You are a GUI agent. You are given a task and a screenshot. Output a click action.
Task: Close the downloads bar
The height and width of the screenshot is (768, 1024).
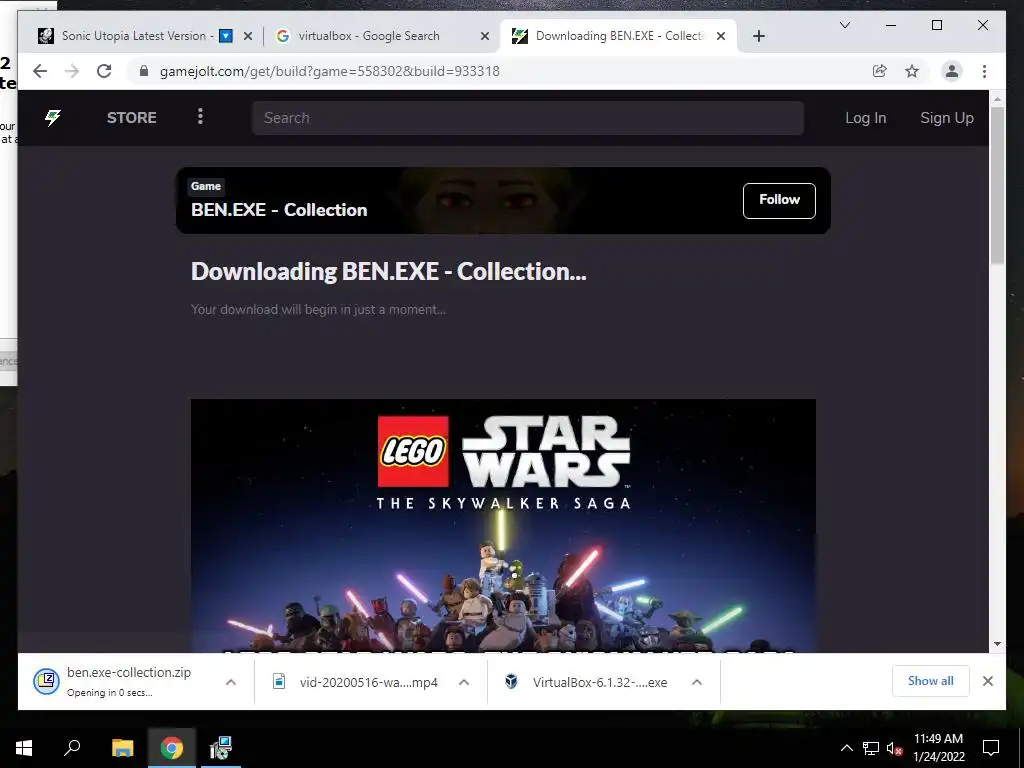987,681
